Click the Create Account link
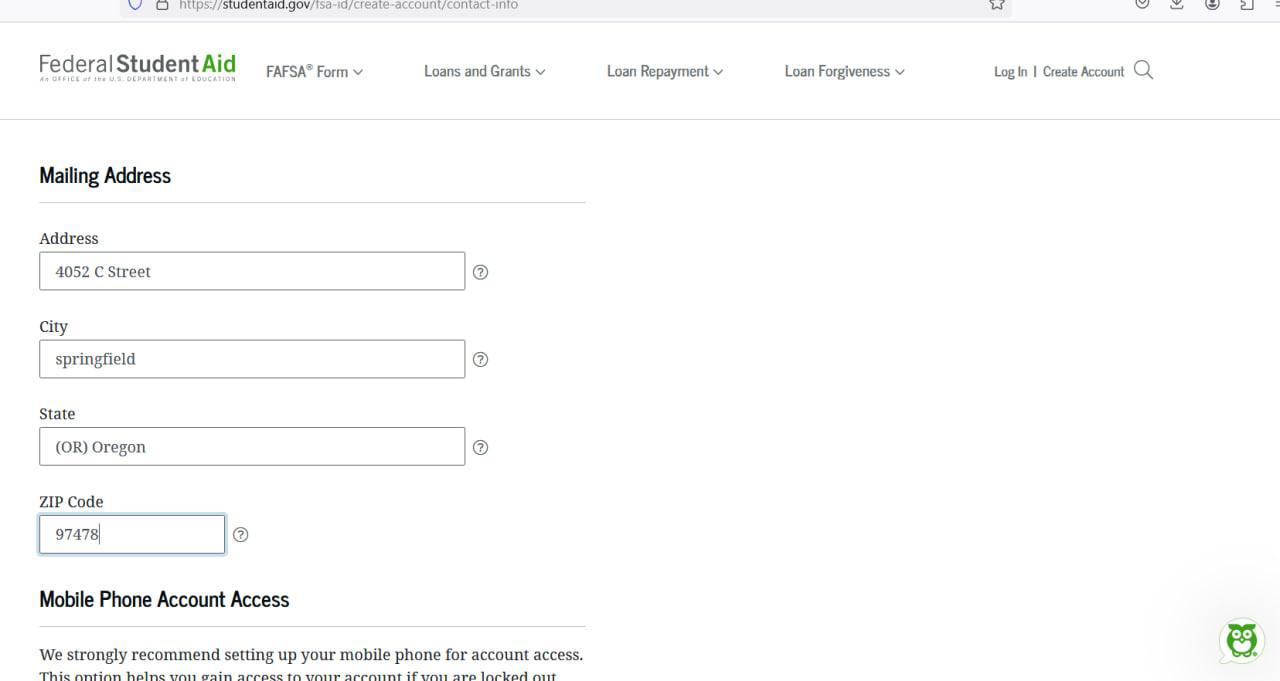 (x=1083, y=72)
